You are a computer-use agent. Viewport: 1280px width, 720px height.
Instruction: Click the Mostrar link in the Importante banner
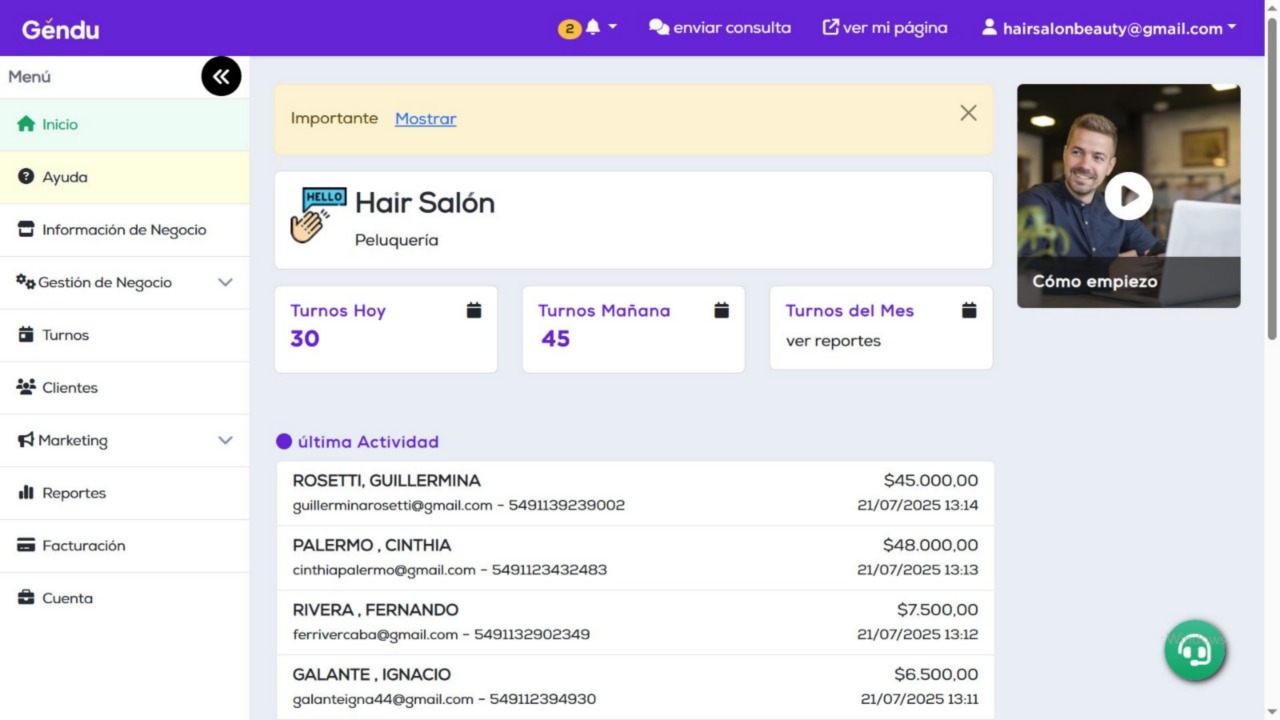coord(425,118)
